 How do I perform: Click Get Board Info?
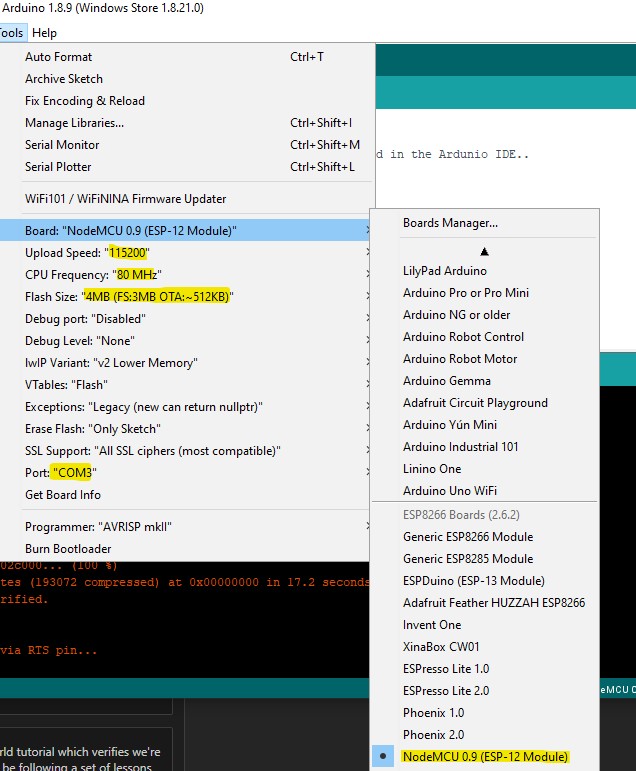point(186,495)
